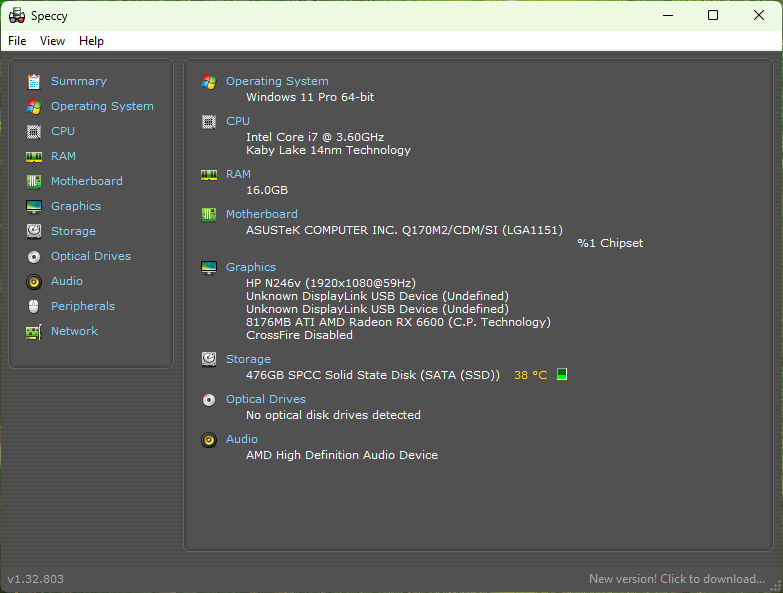Maximize the Speccy window

(713, 15)
